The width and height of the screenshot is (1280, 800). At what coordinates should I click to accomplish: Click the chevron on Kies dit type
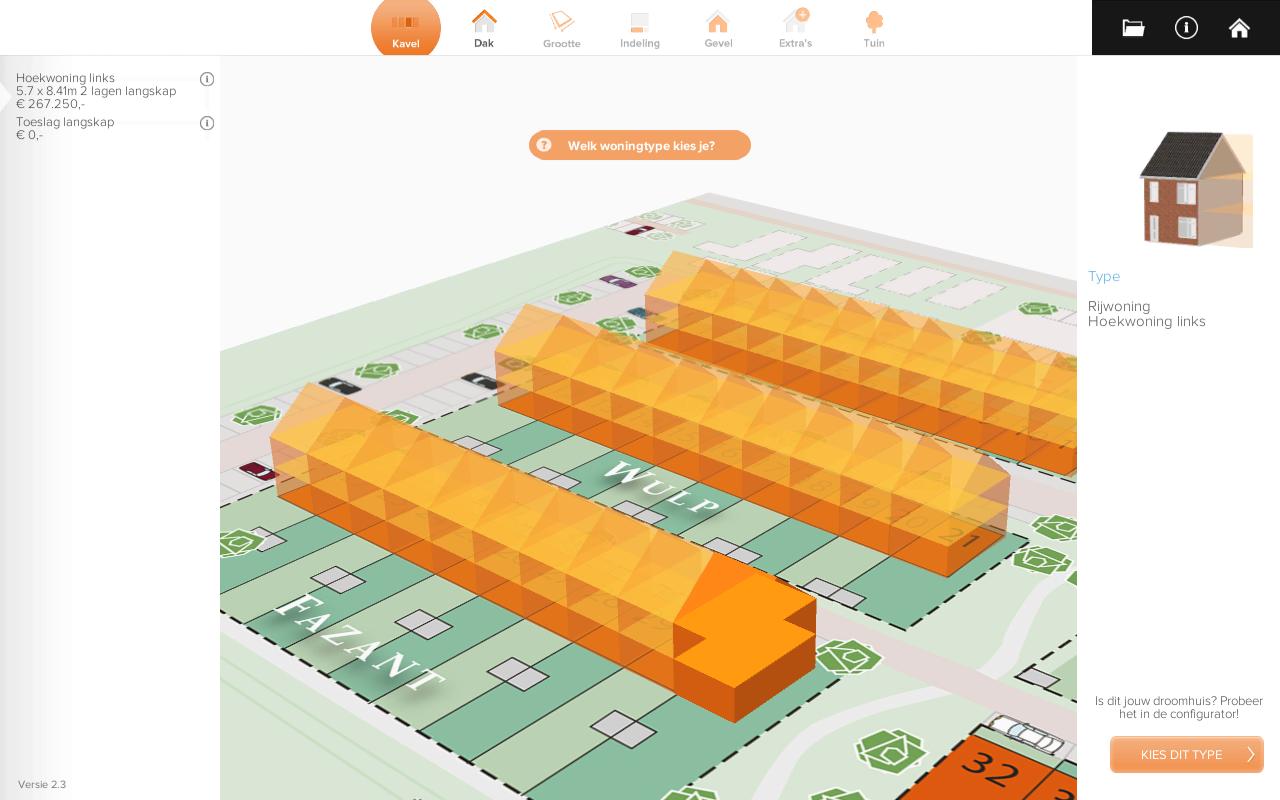(1250, 755)
